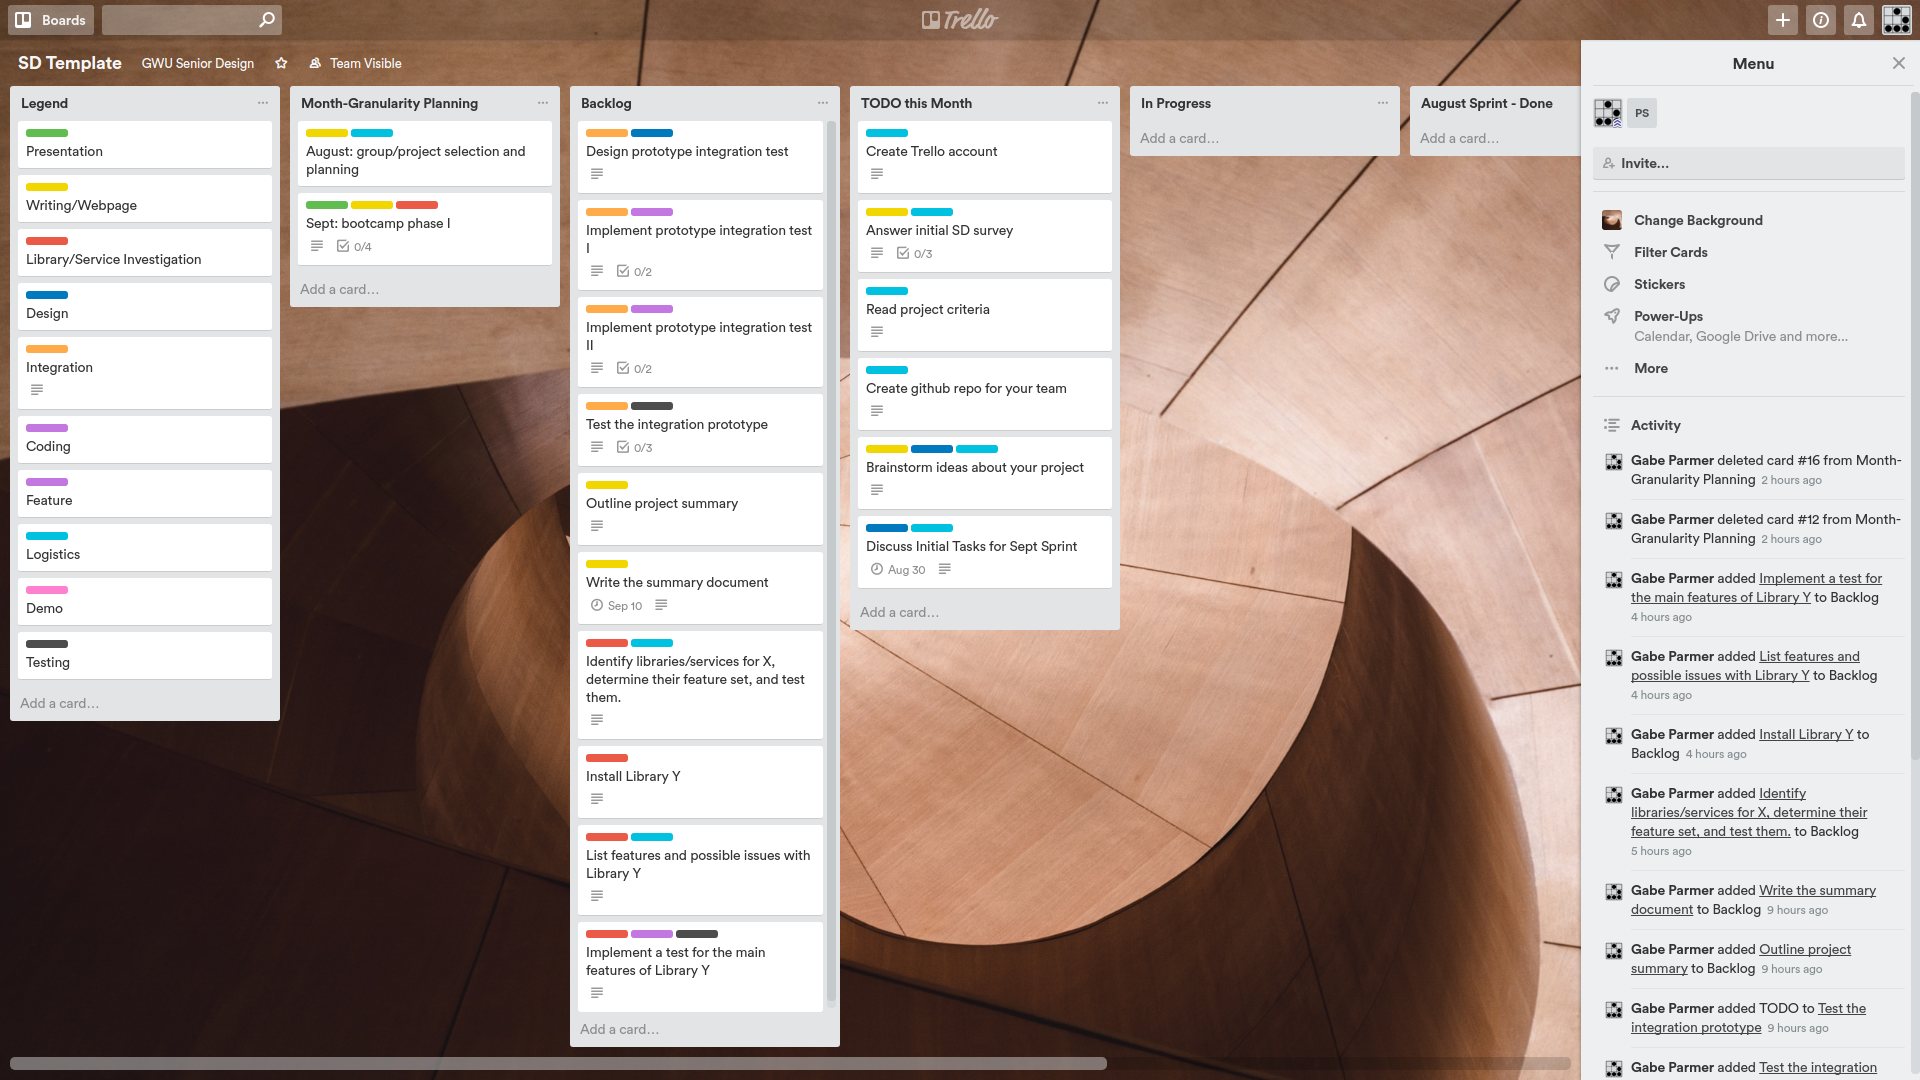Click the green Presentation color swatch
The height and width of the screenshot is (1080, 1920).
tap(46, 133)
